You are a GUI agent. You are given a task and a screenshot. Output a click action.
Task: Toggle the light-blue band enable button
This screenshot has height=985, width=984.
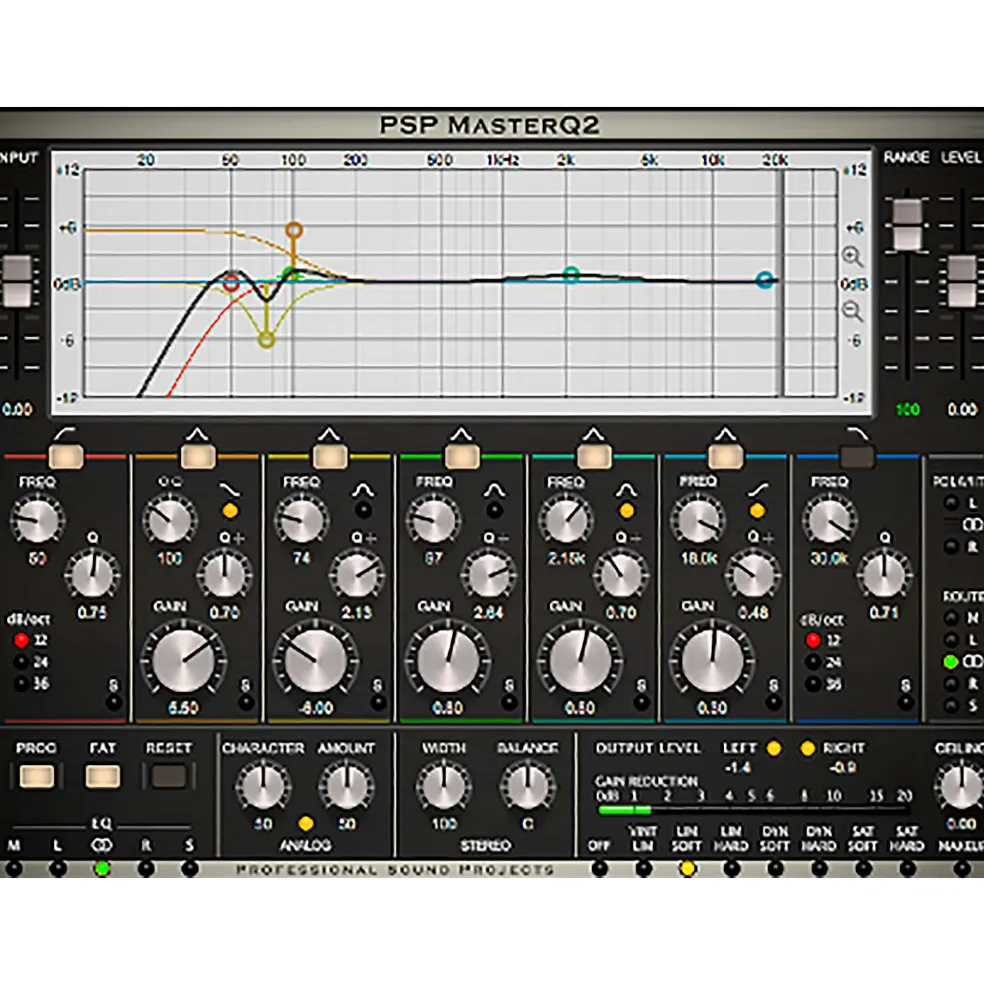[726, 457]
